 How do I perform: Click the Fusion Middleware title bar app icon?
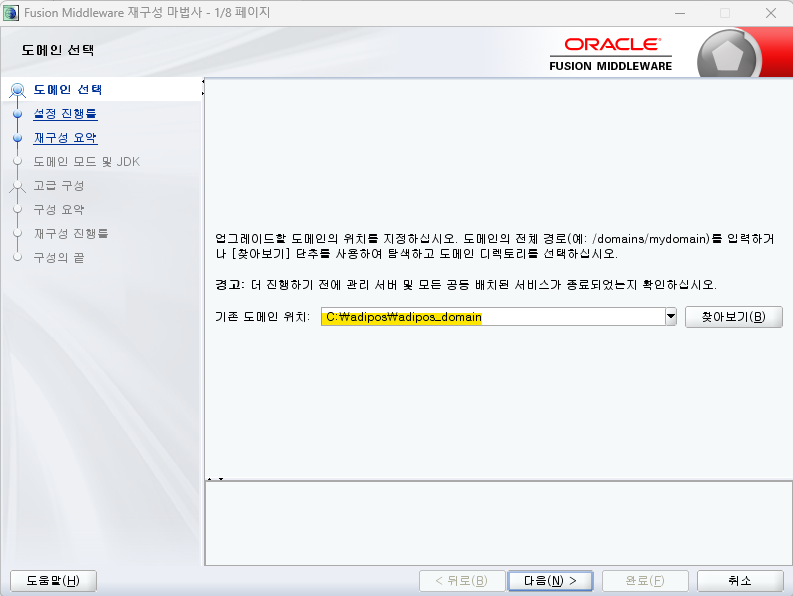pos(11,13)
